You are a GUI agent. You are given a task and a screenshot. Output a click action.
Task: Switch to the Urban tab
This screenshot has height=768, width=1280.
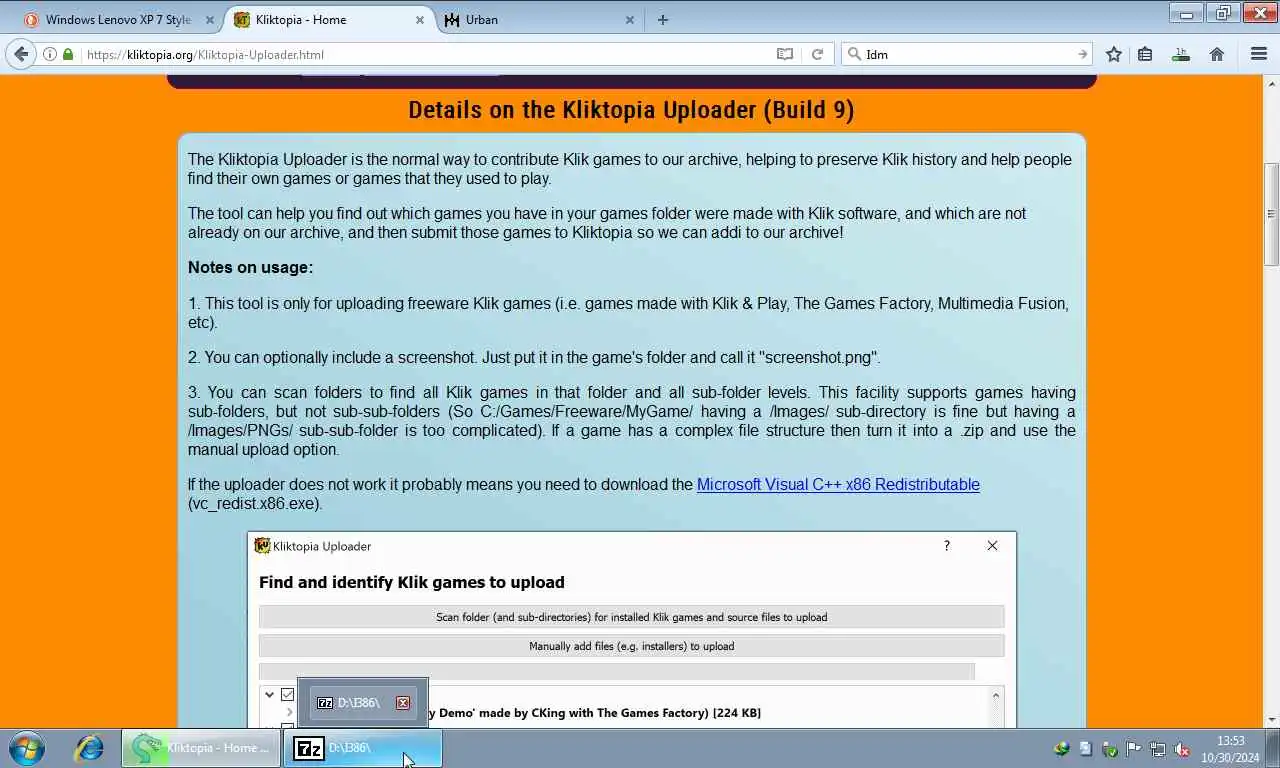(x=540, y=19)
